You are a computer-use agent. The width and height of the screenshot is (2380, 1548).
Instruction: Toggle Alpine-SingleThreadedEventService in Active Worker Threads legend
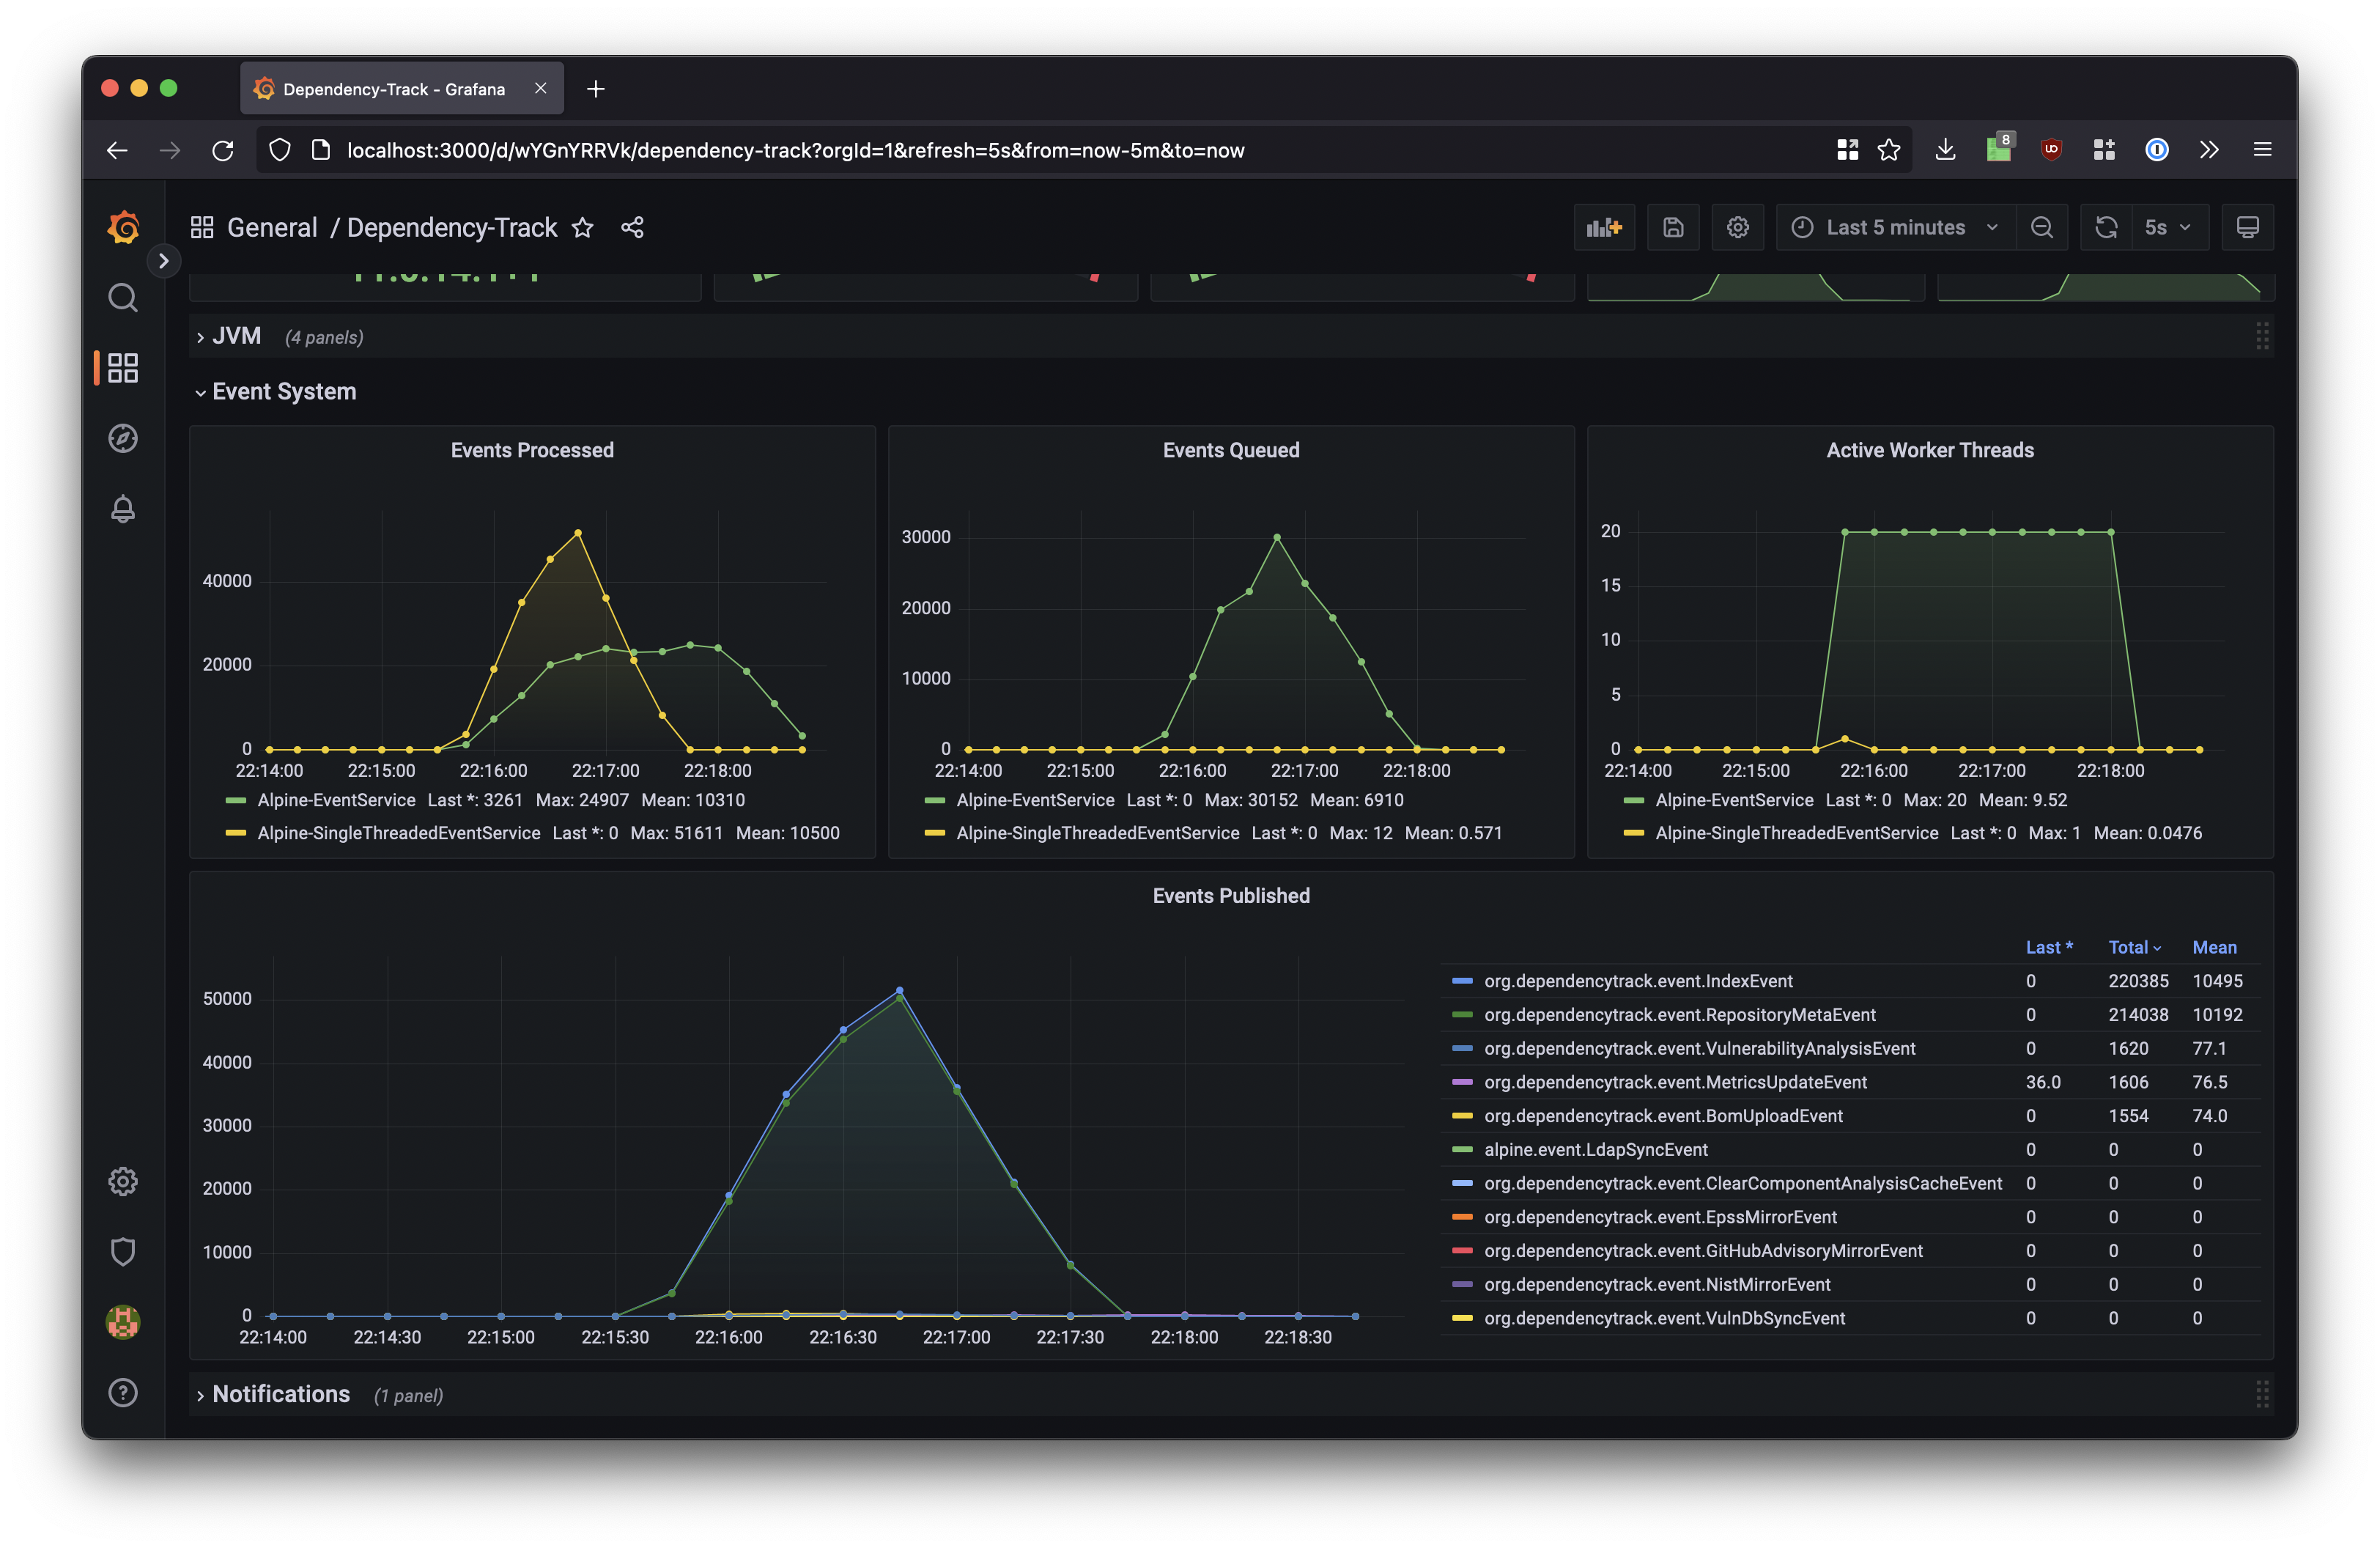tap(1797, 834)
